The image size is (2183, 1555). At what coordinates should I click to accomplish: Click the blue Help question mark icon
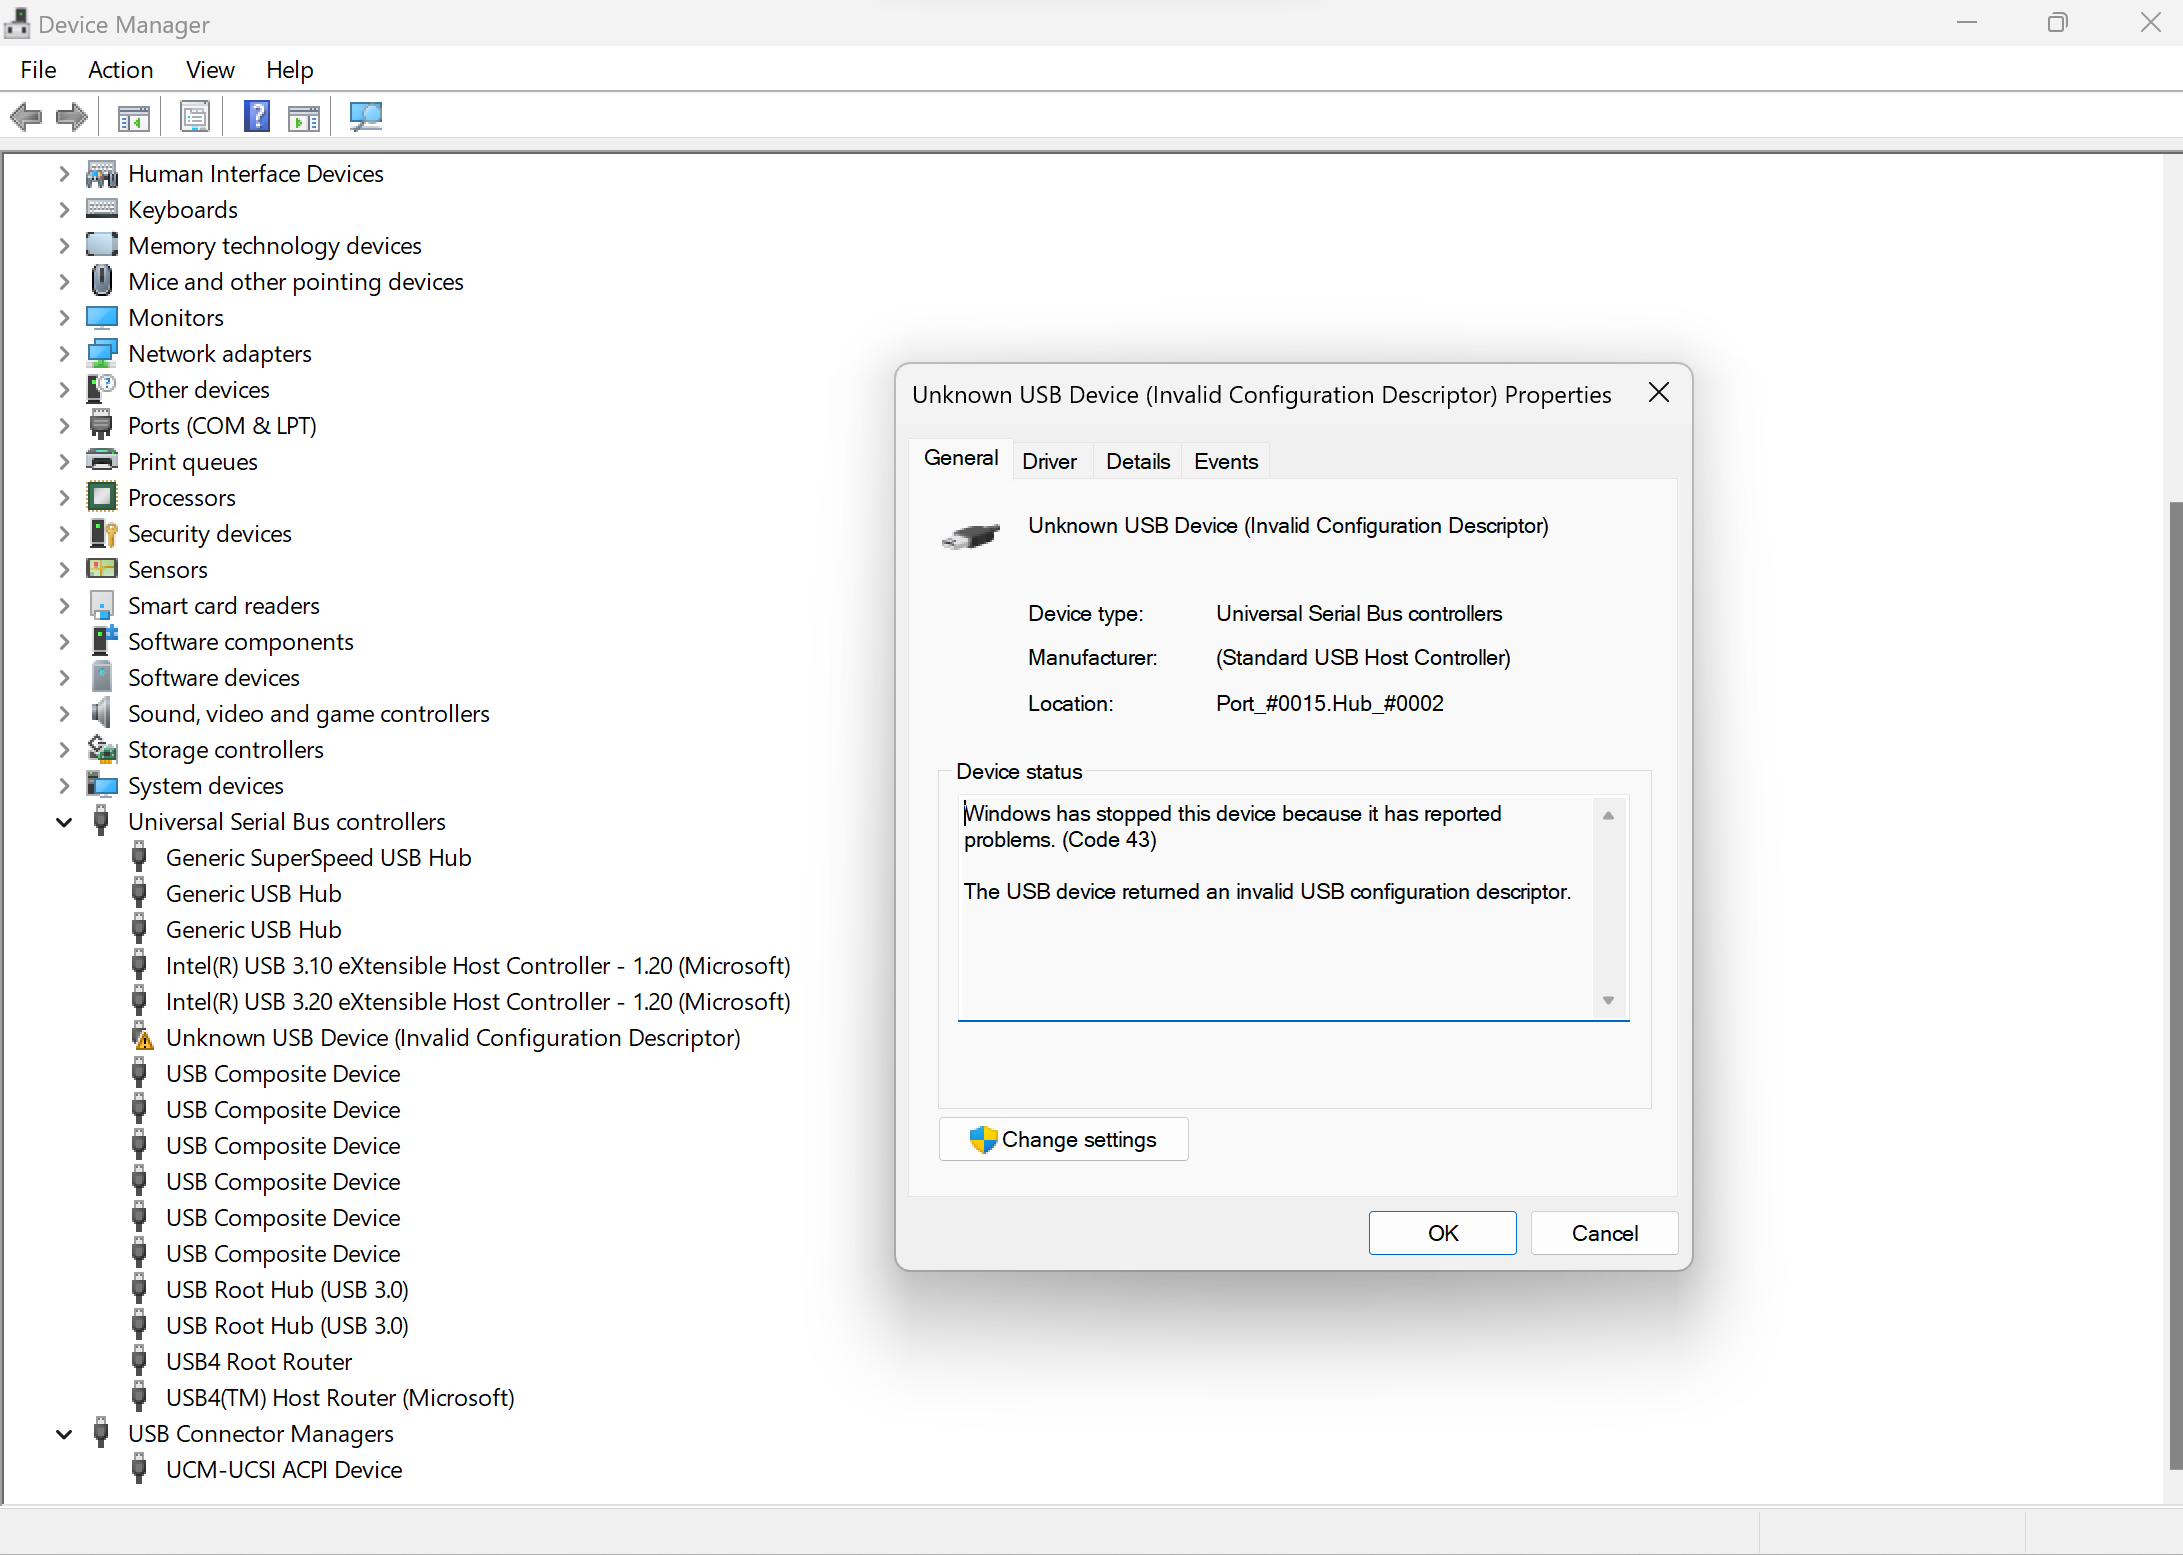(x=256, y=117)
